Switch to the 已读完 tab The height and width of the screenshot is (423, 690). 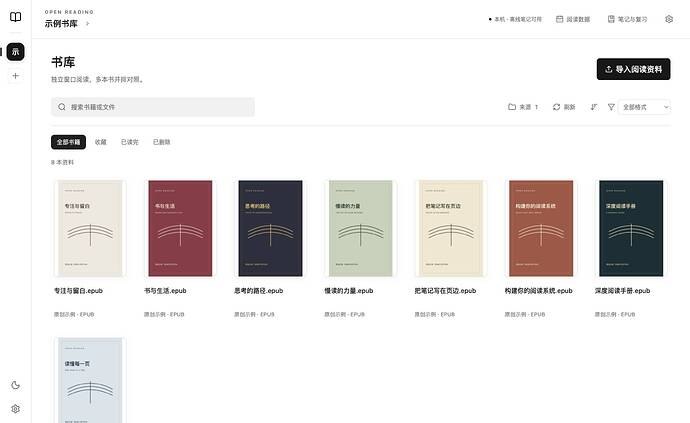130,142
